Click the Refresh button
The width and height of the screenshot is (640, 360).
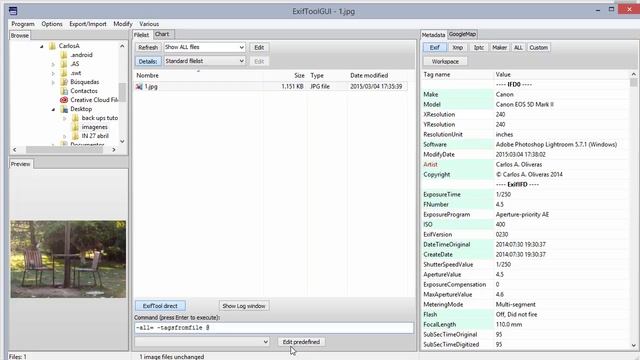click(x=148, y=47)
